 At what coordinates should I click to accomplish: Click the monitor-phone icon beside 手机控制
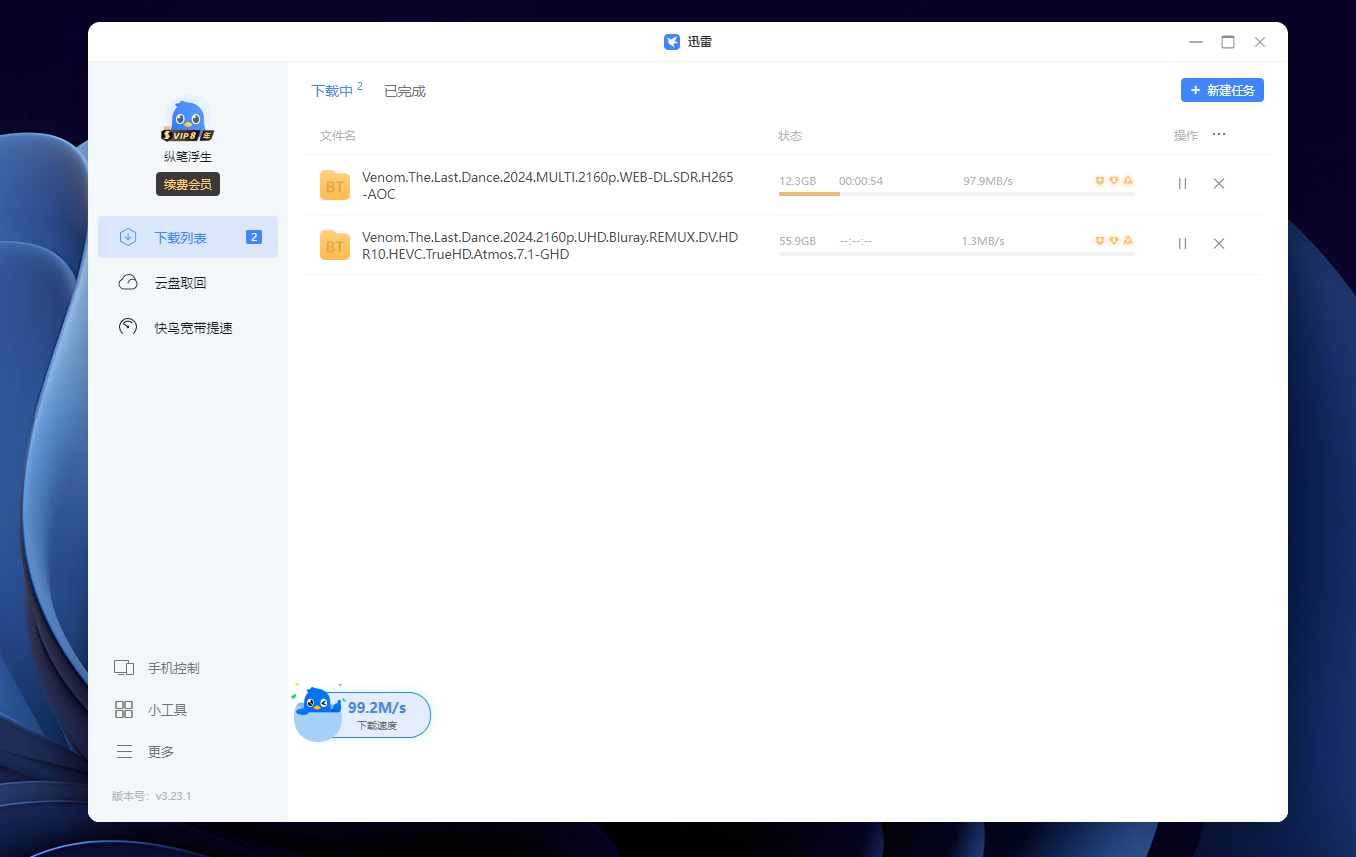click(x=124, y=668)
